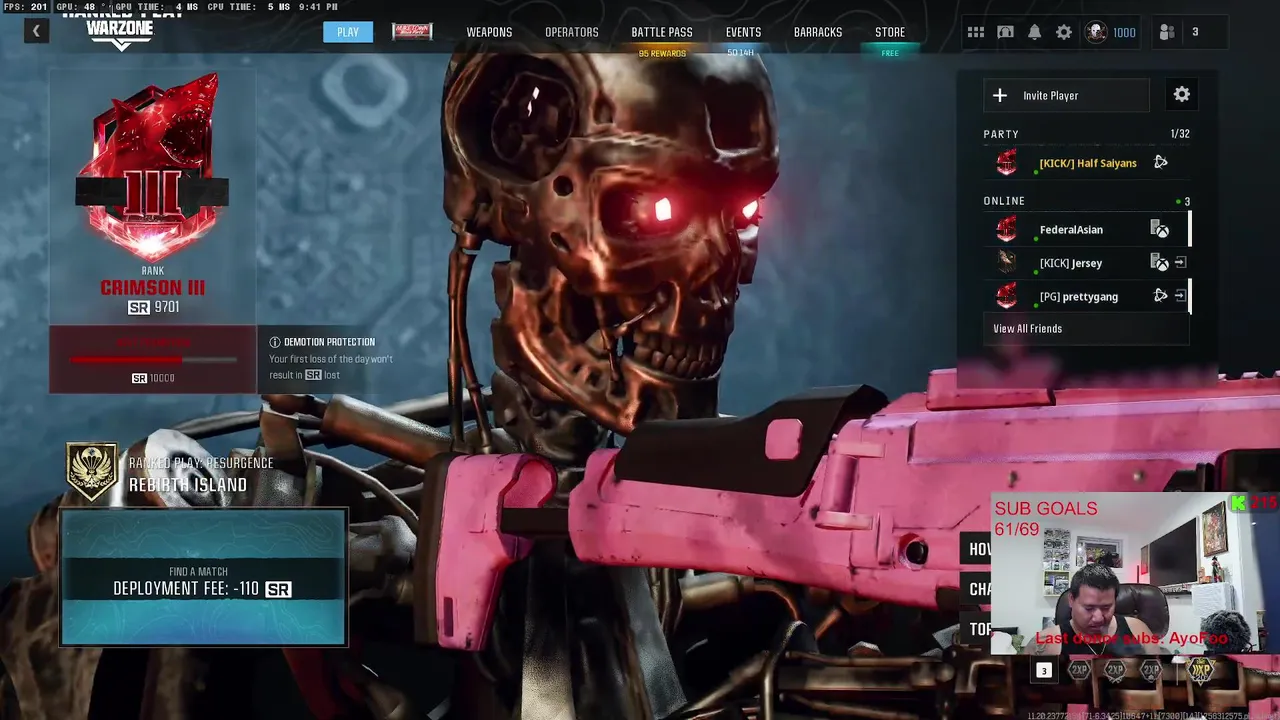Viewport: 1280px width, 720px height.
Task: Click Jersey's player emblem
Action: tap(1007, 262)
